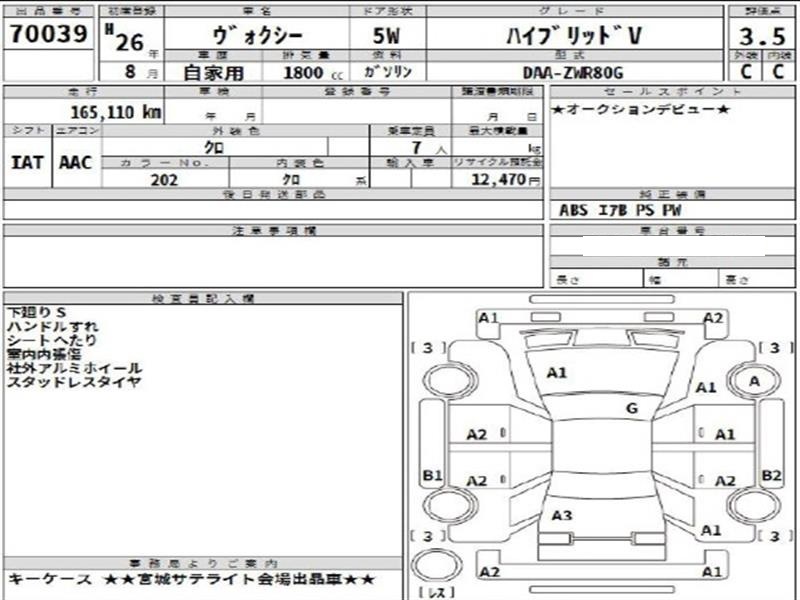Click the G mark on windshield diagram
The image size is (800, 600).
(632, 408)
